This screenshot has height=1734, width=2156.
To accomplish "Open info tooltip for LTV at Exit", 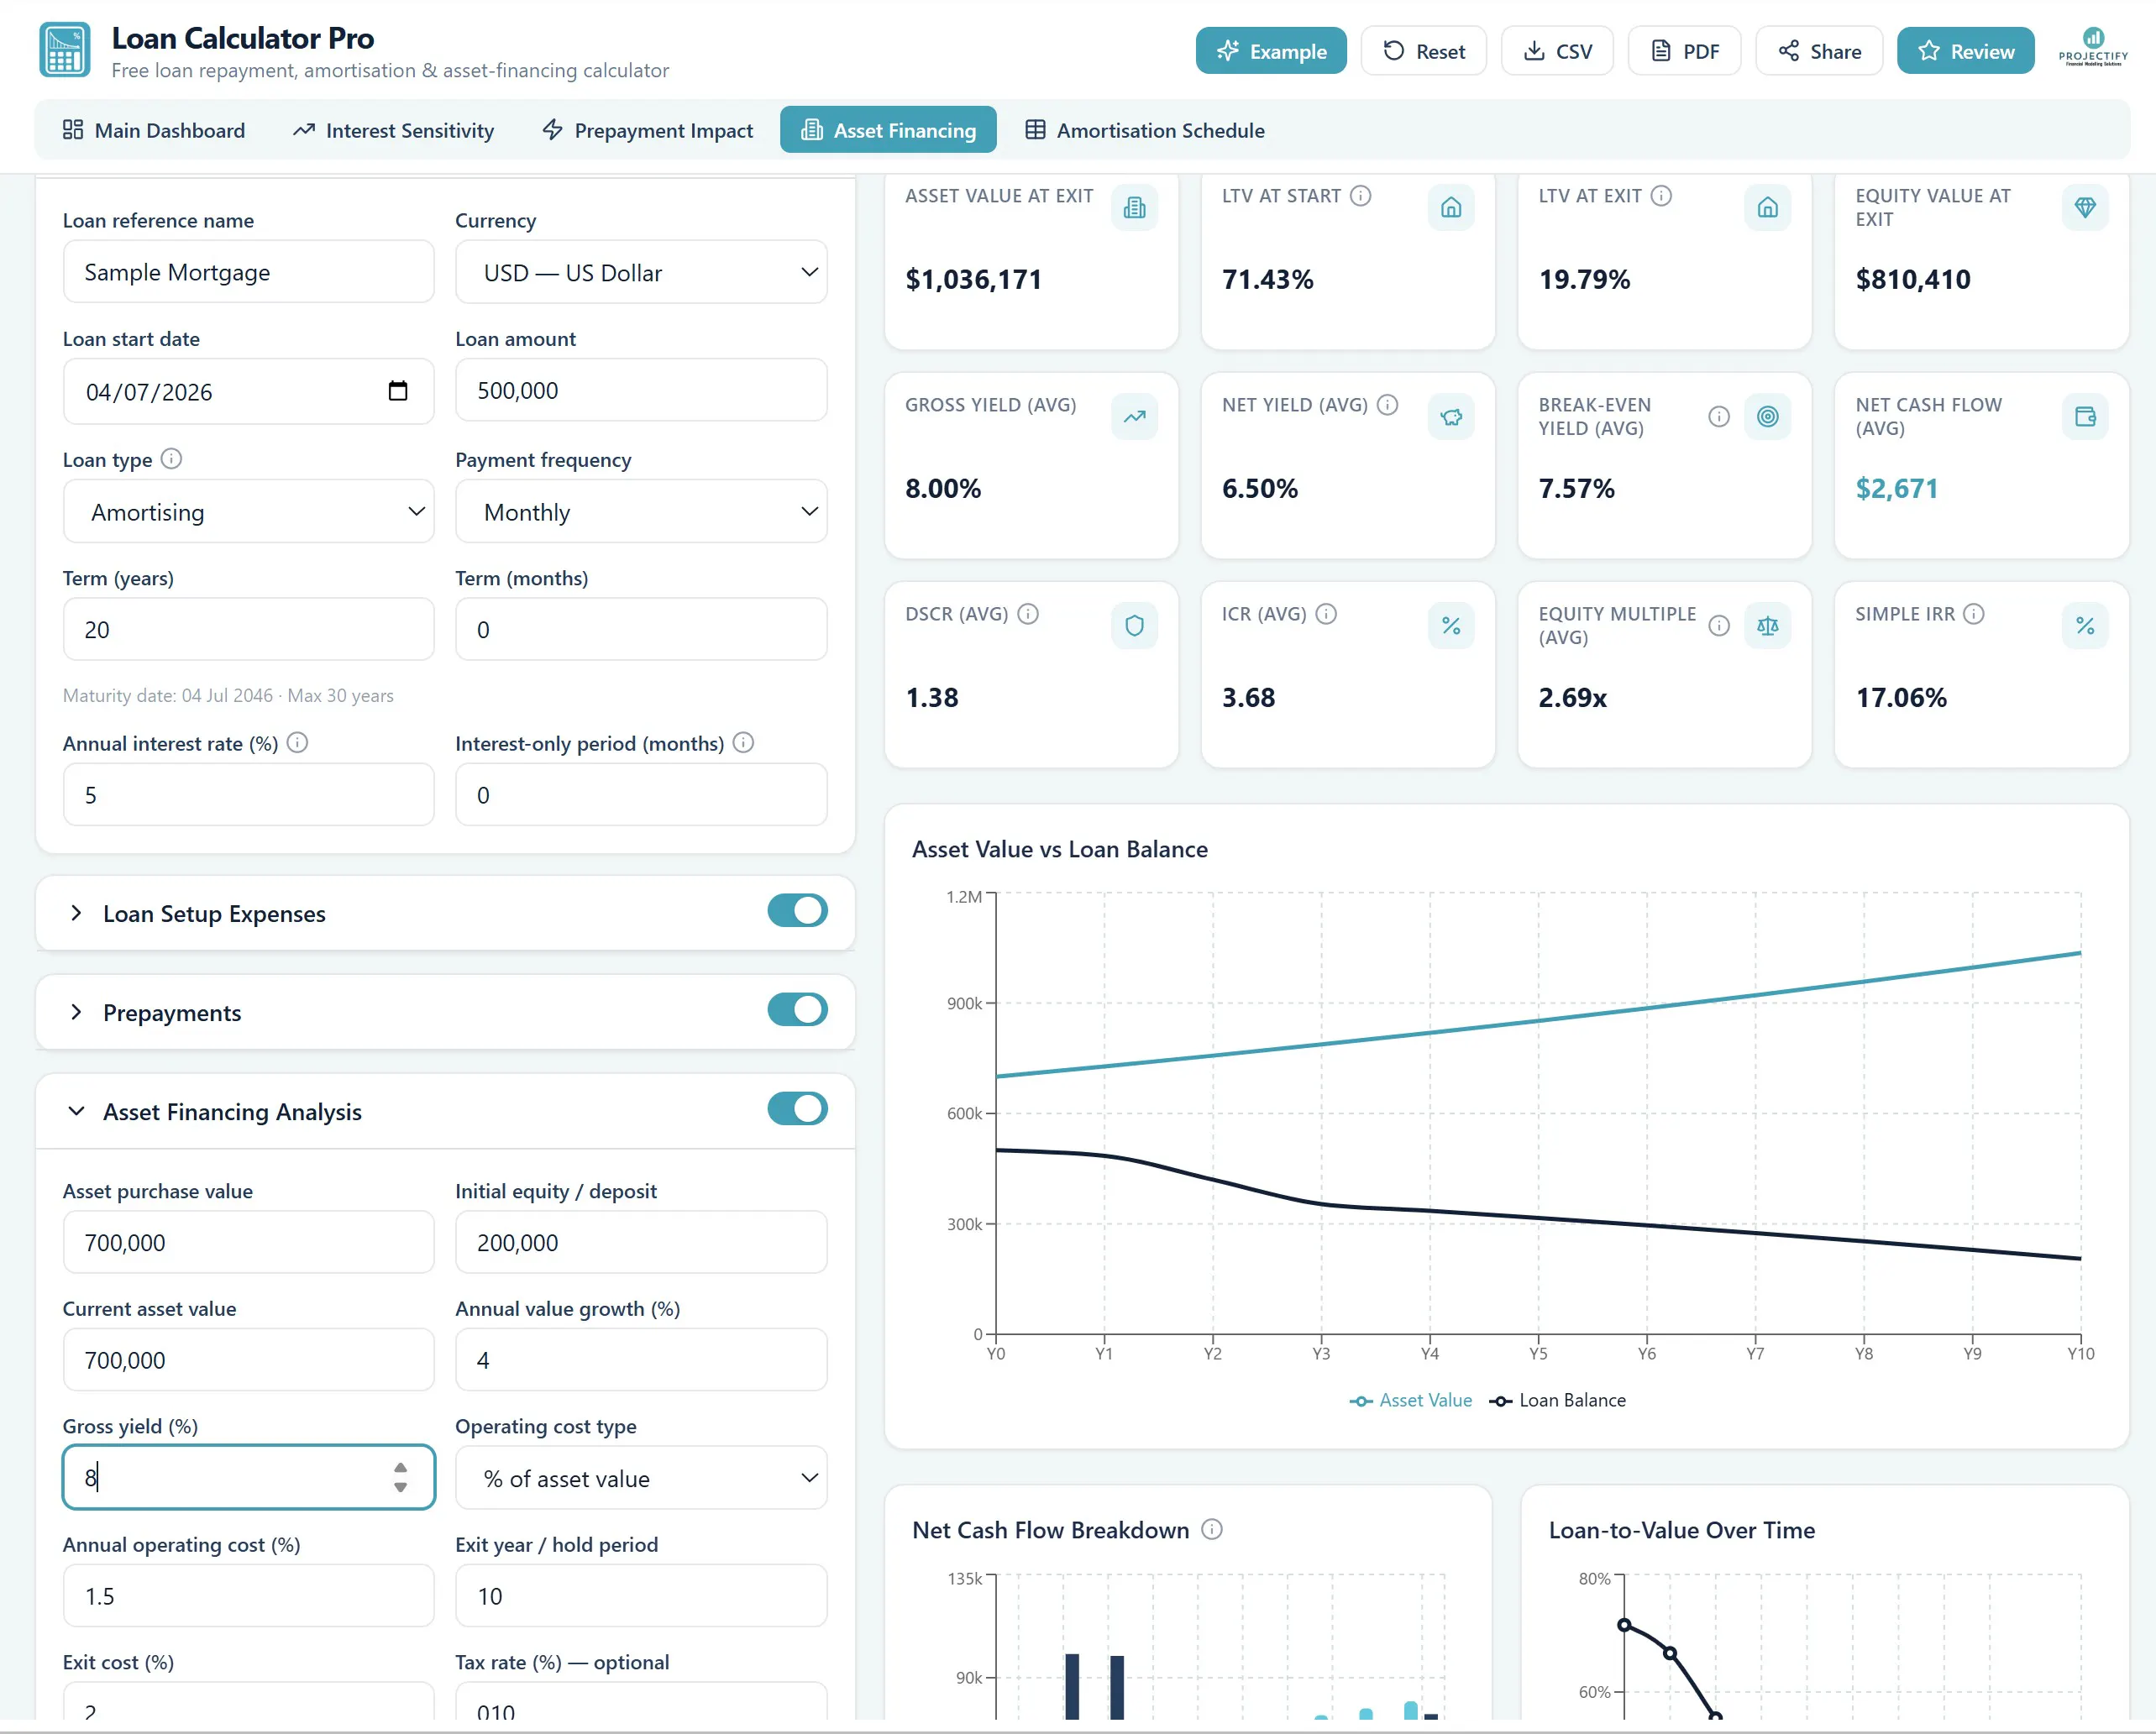I will 1661,195.
